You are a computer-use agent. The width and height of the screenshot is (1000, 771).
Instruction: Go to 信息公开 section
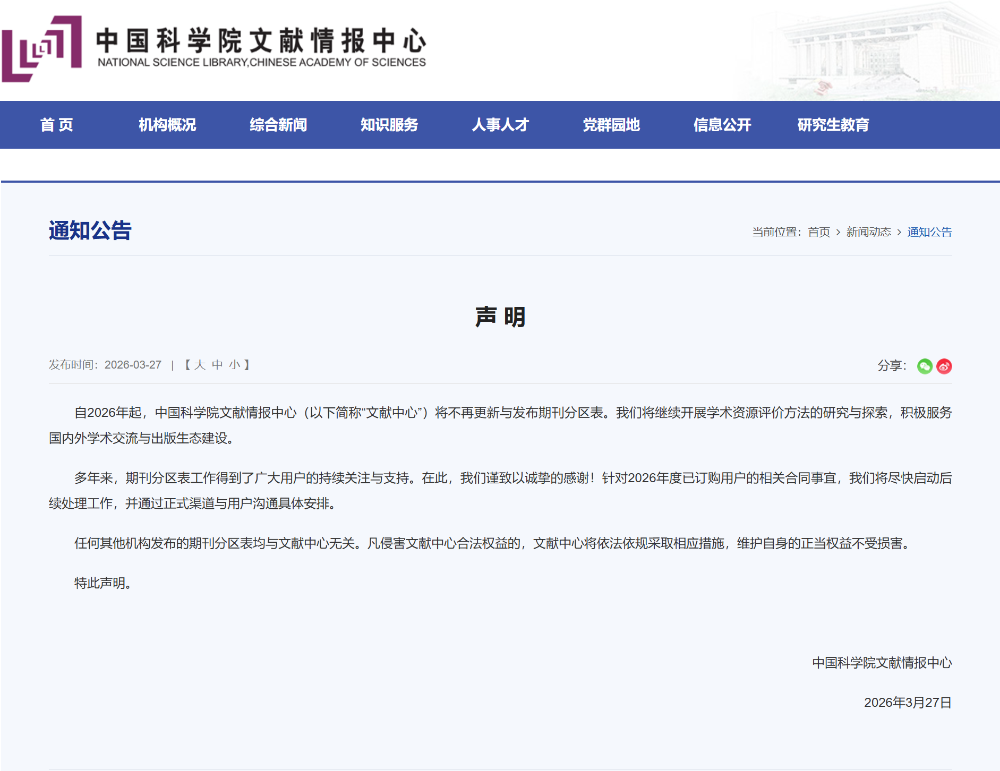tap(722, 125)
